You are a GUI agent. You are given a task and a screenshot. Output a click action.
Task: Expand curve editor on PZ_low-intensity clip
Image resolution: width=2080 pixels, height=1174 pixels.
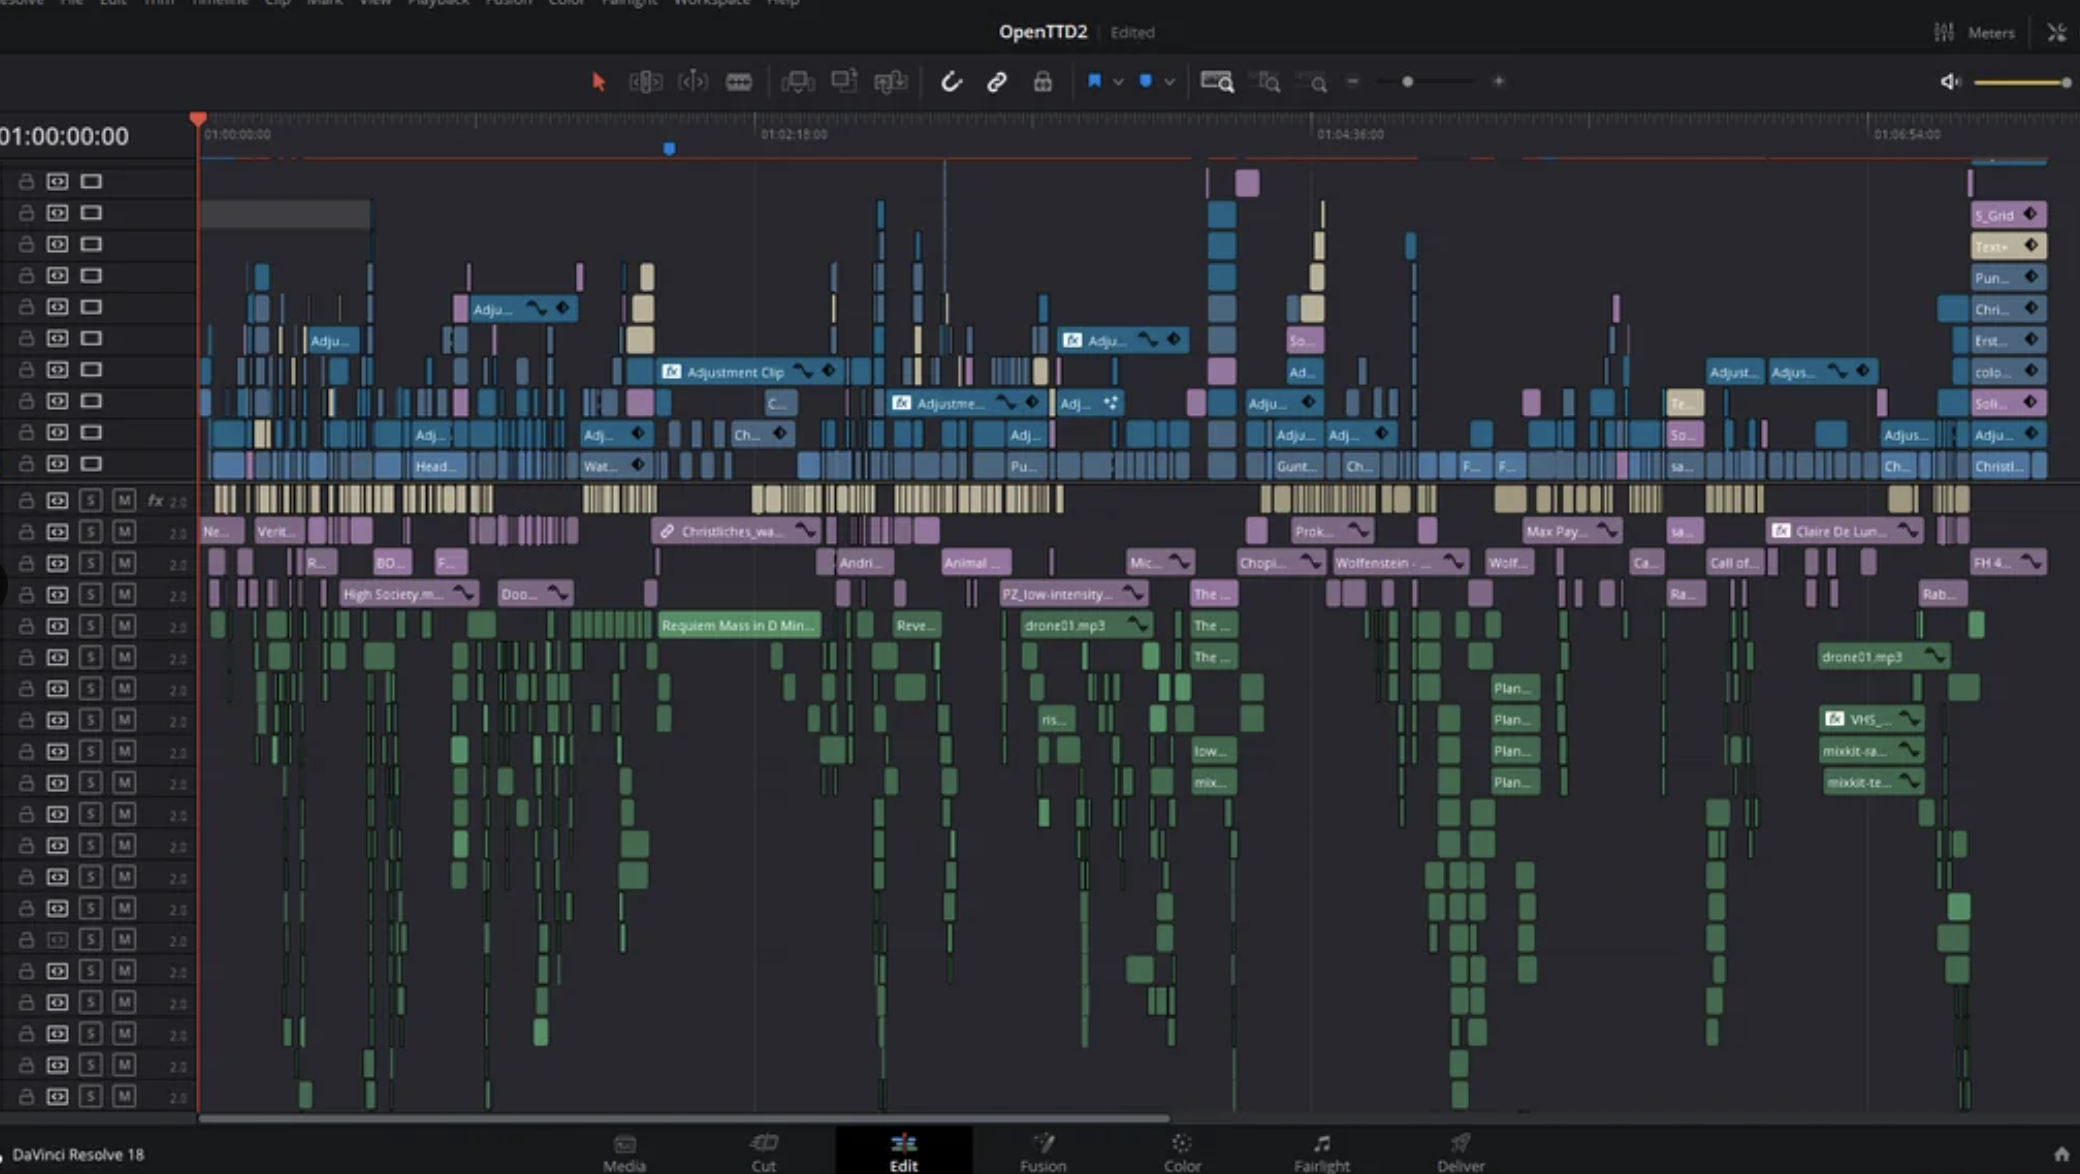[1132, 594]
